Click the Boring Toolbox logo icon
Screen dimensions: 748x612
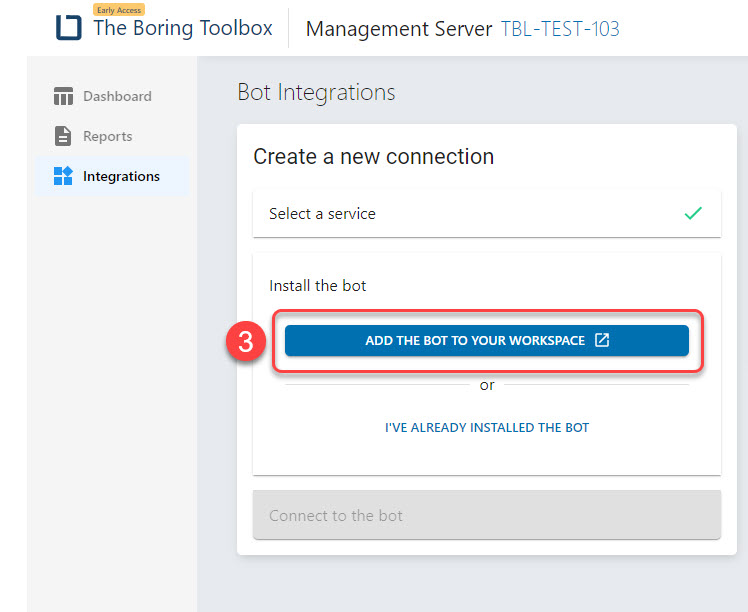tap(68, 28)
